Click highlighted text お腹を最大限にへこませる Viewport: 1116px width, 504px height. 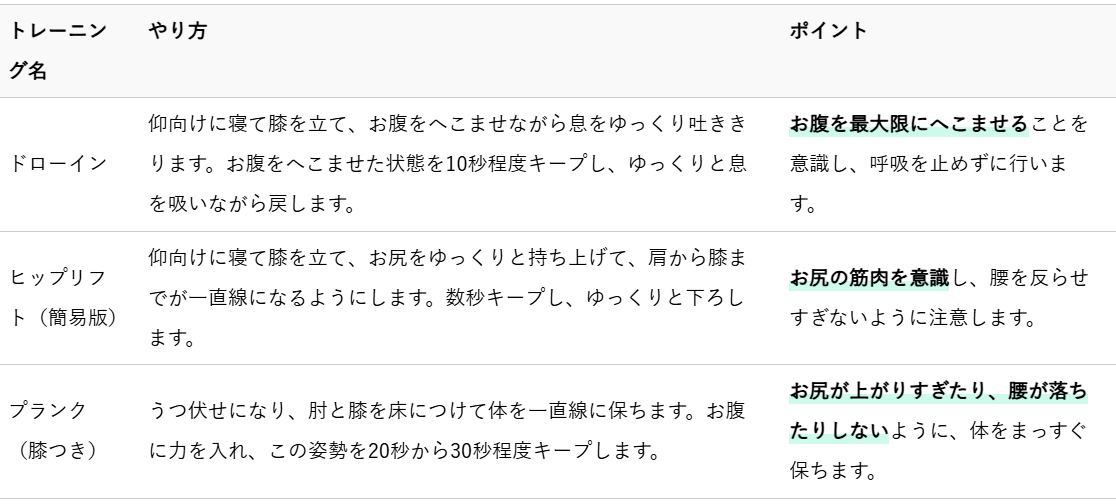908,125
